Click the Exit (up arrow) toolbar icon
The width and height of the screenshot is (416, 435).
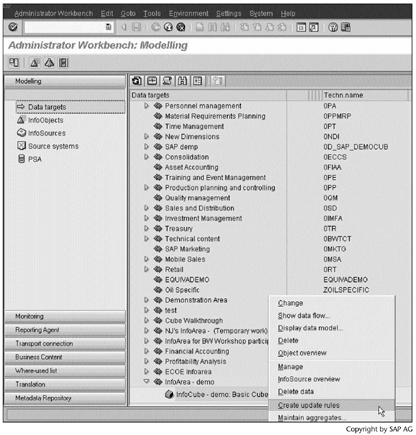click(168, 27)
